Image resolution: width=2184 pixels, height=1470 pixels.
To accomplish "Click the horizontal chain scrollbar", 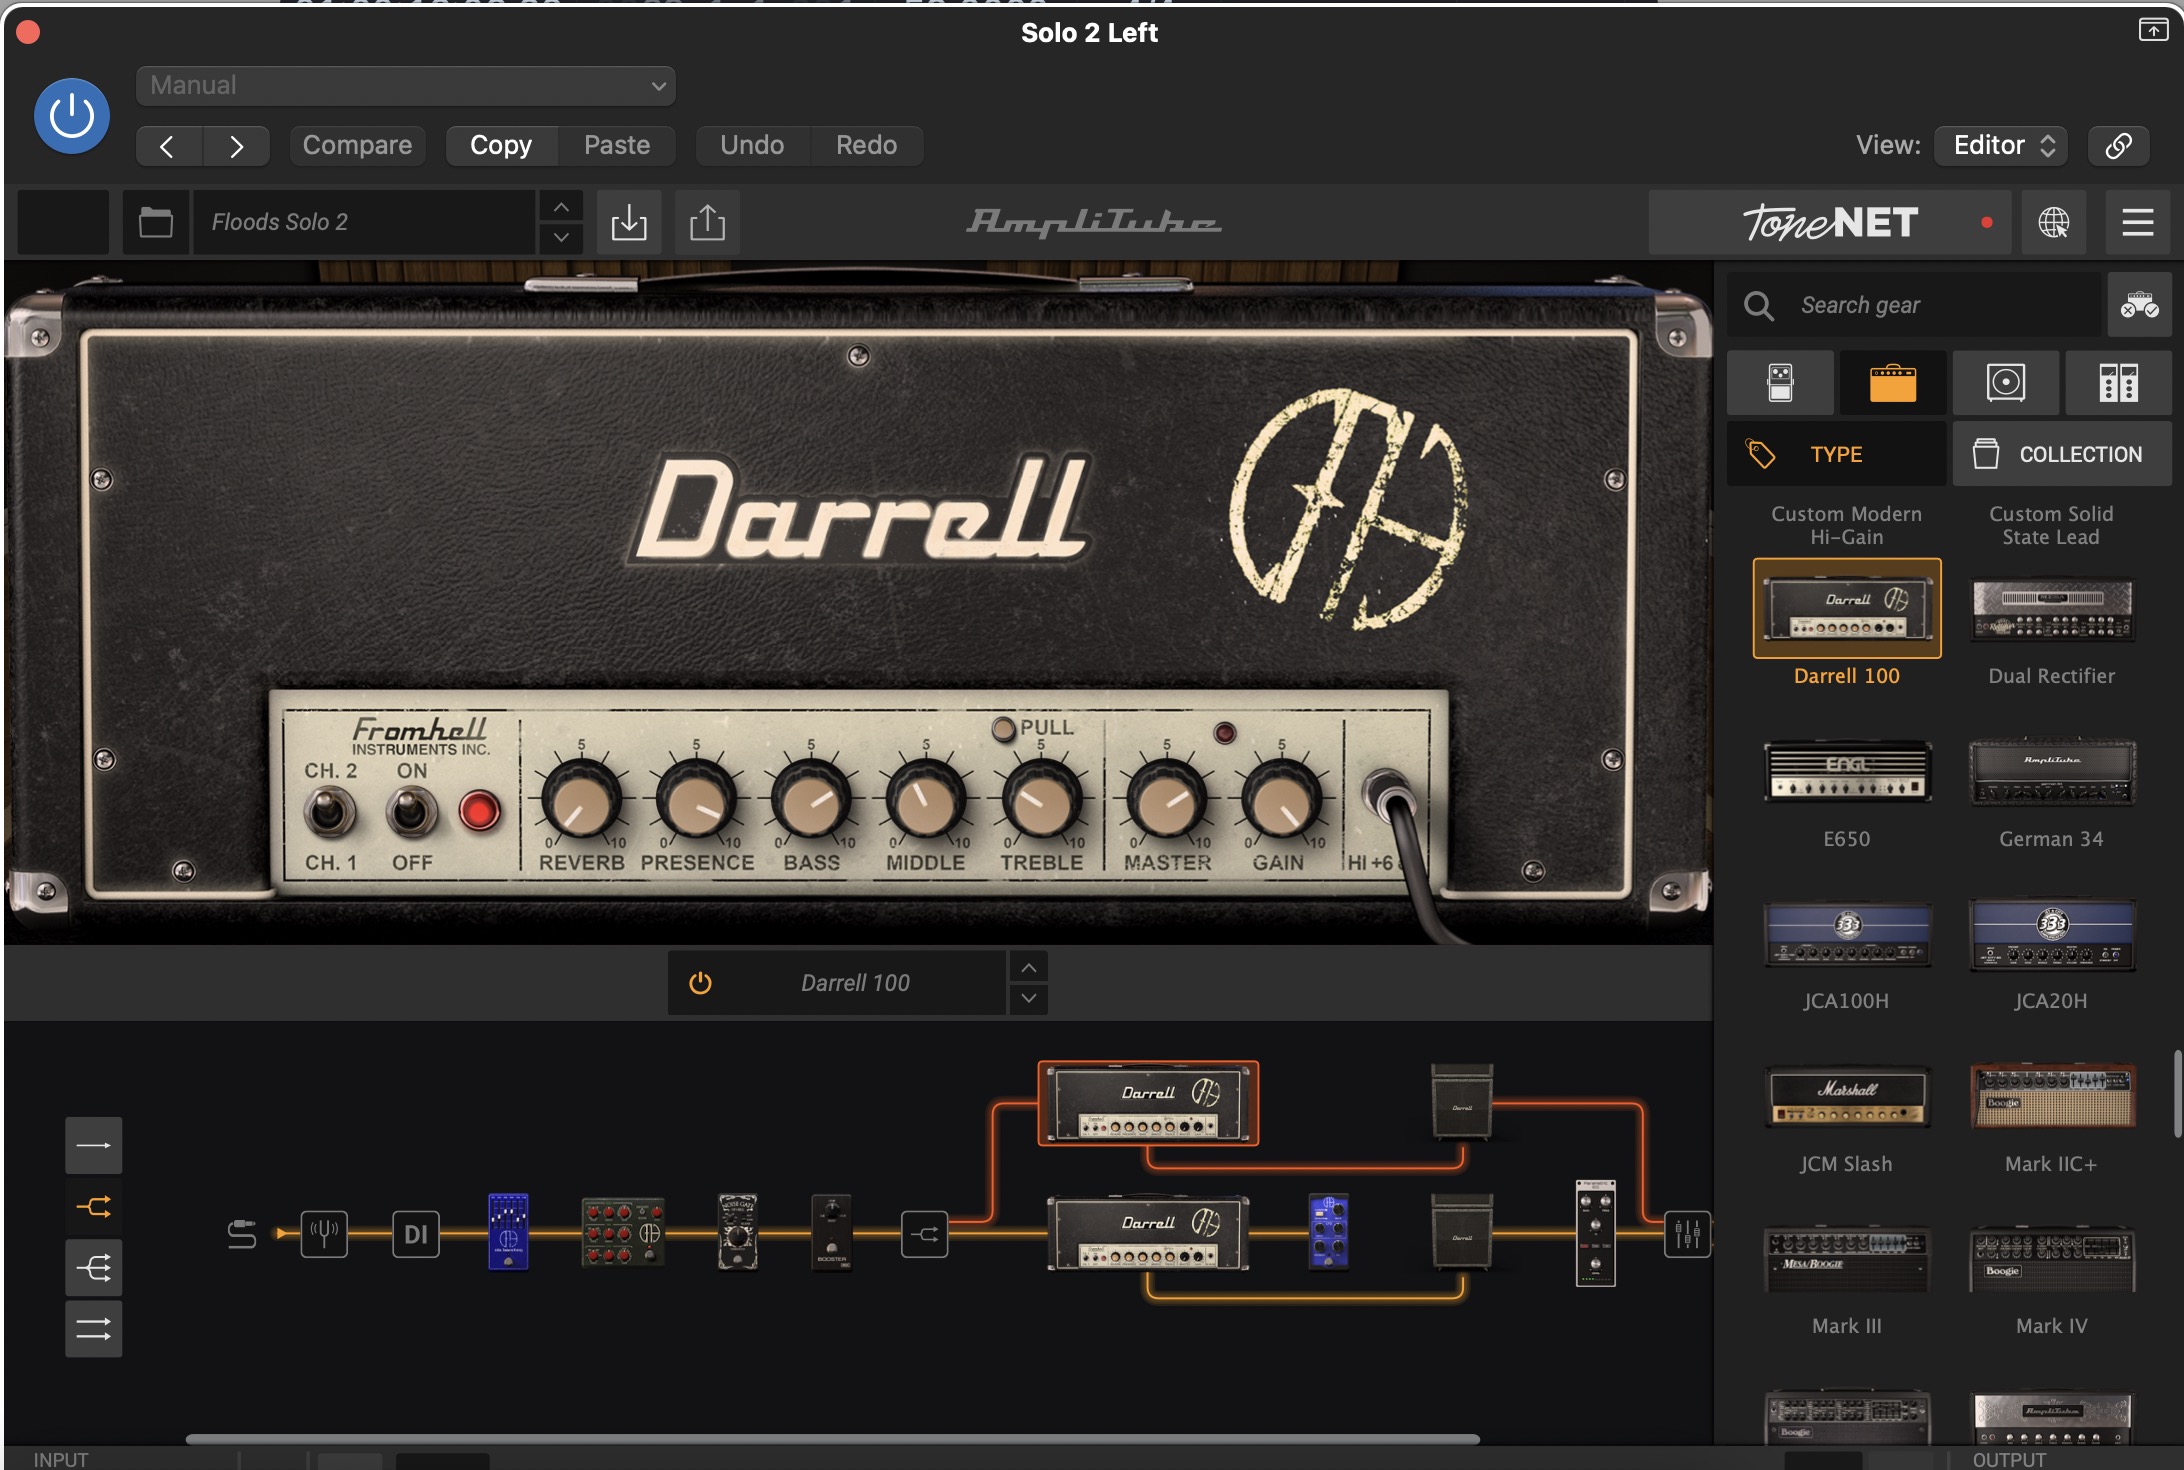I will point(832,1440).
